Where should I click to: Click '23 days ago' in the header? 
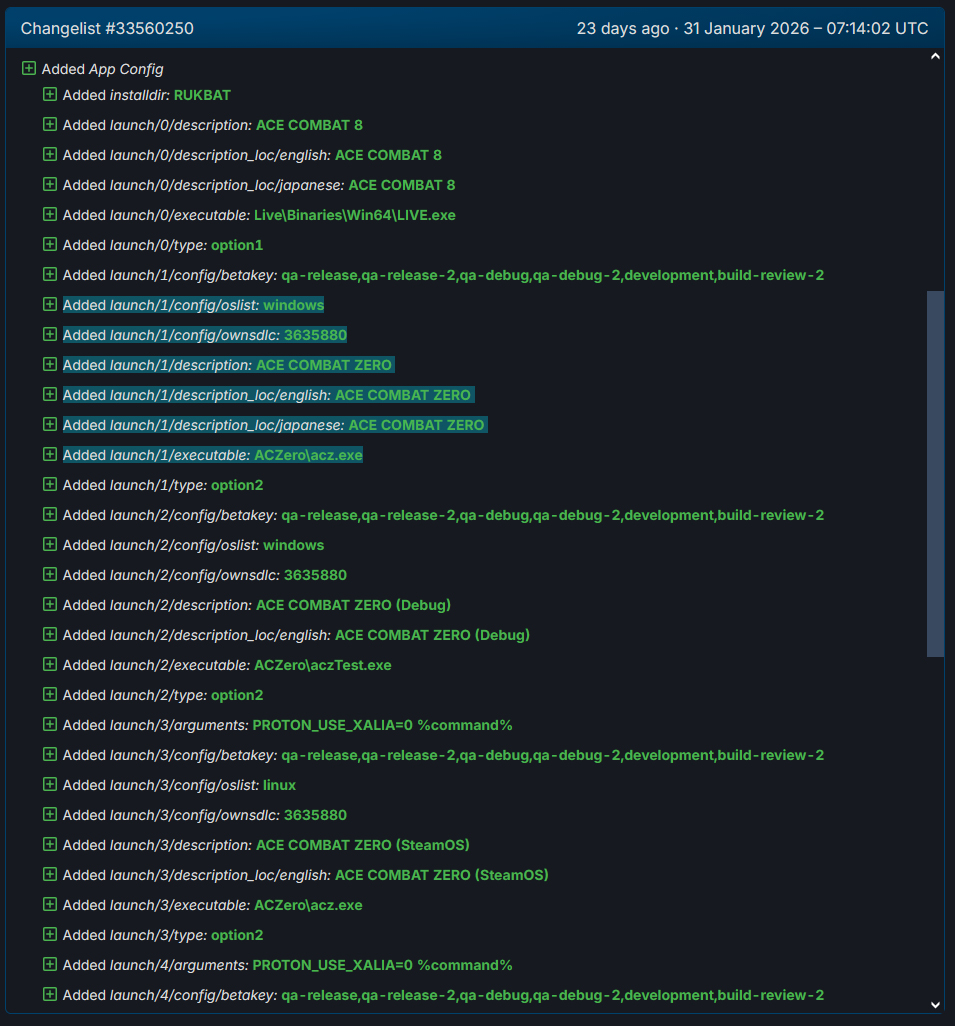coord(623,29)
